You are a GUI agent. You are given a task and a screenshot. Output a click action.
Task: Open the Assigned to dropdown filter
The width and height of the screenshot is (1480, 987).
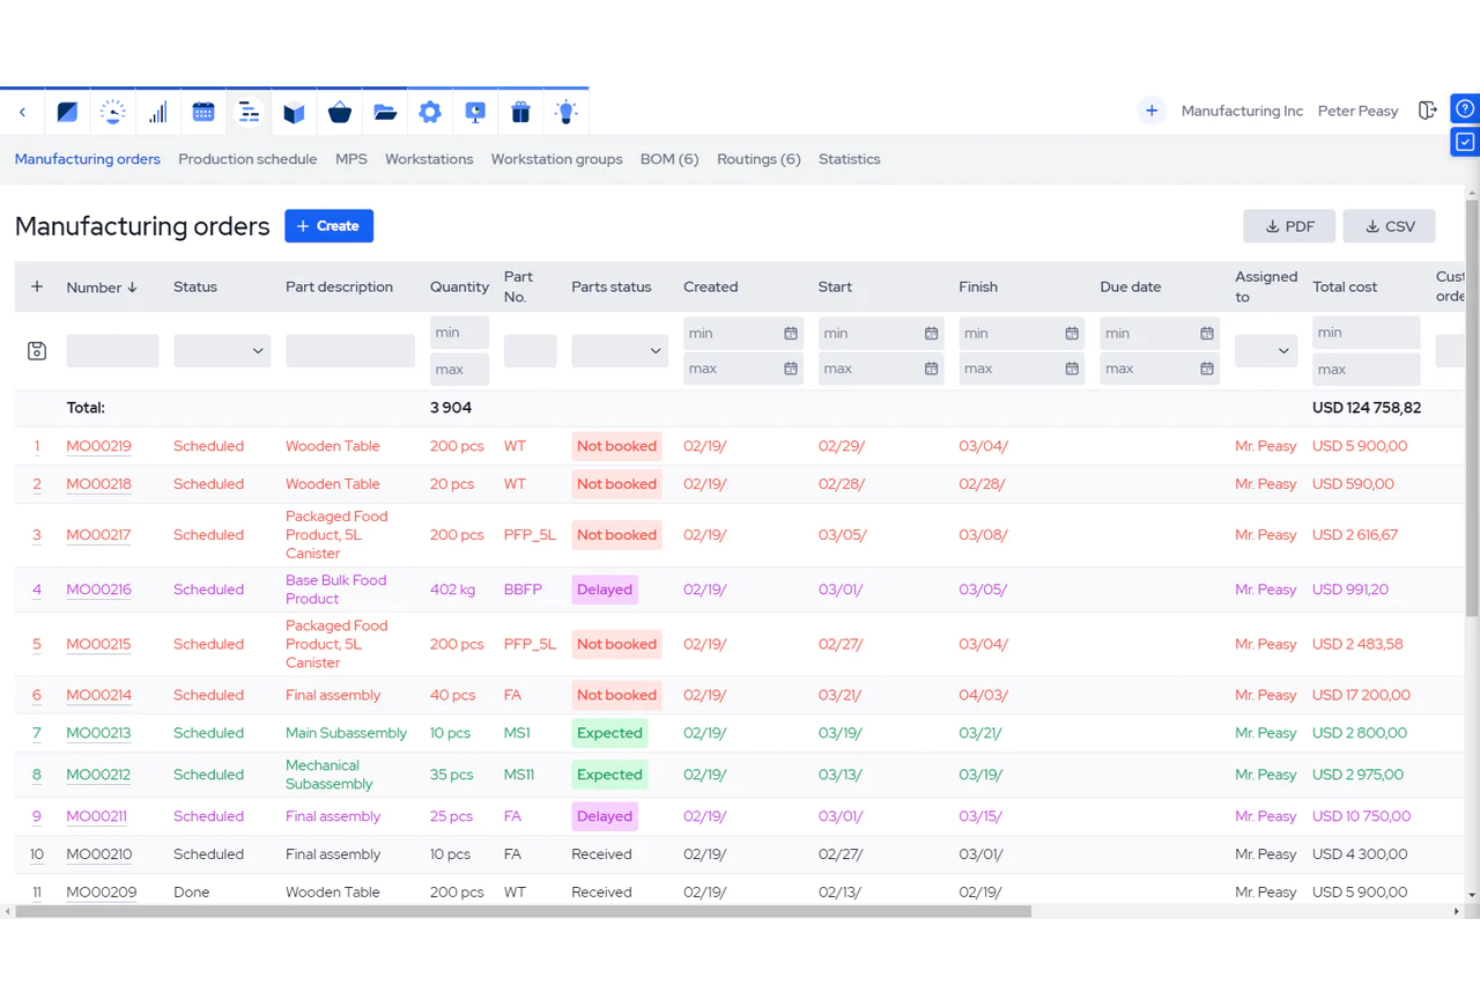click(1265, 350)
